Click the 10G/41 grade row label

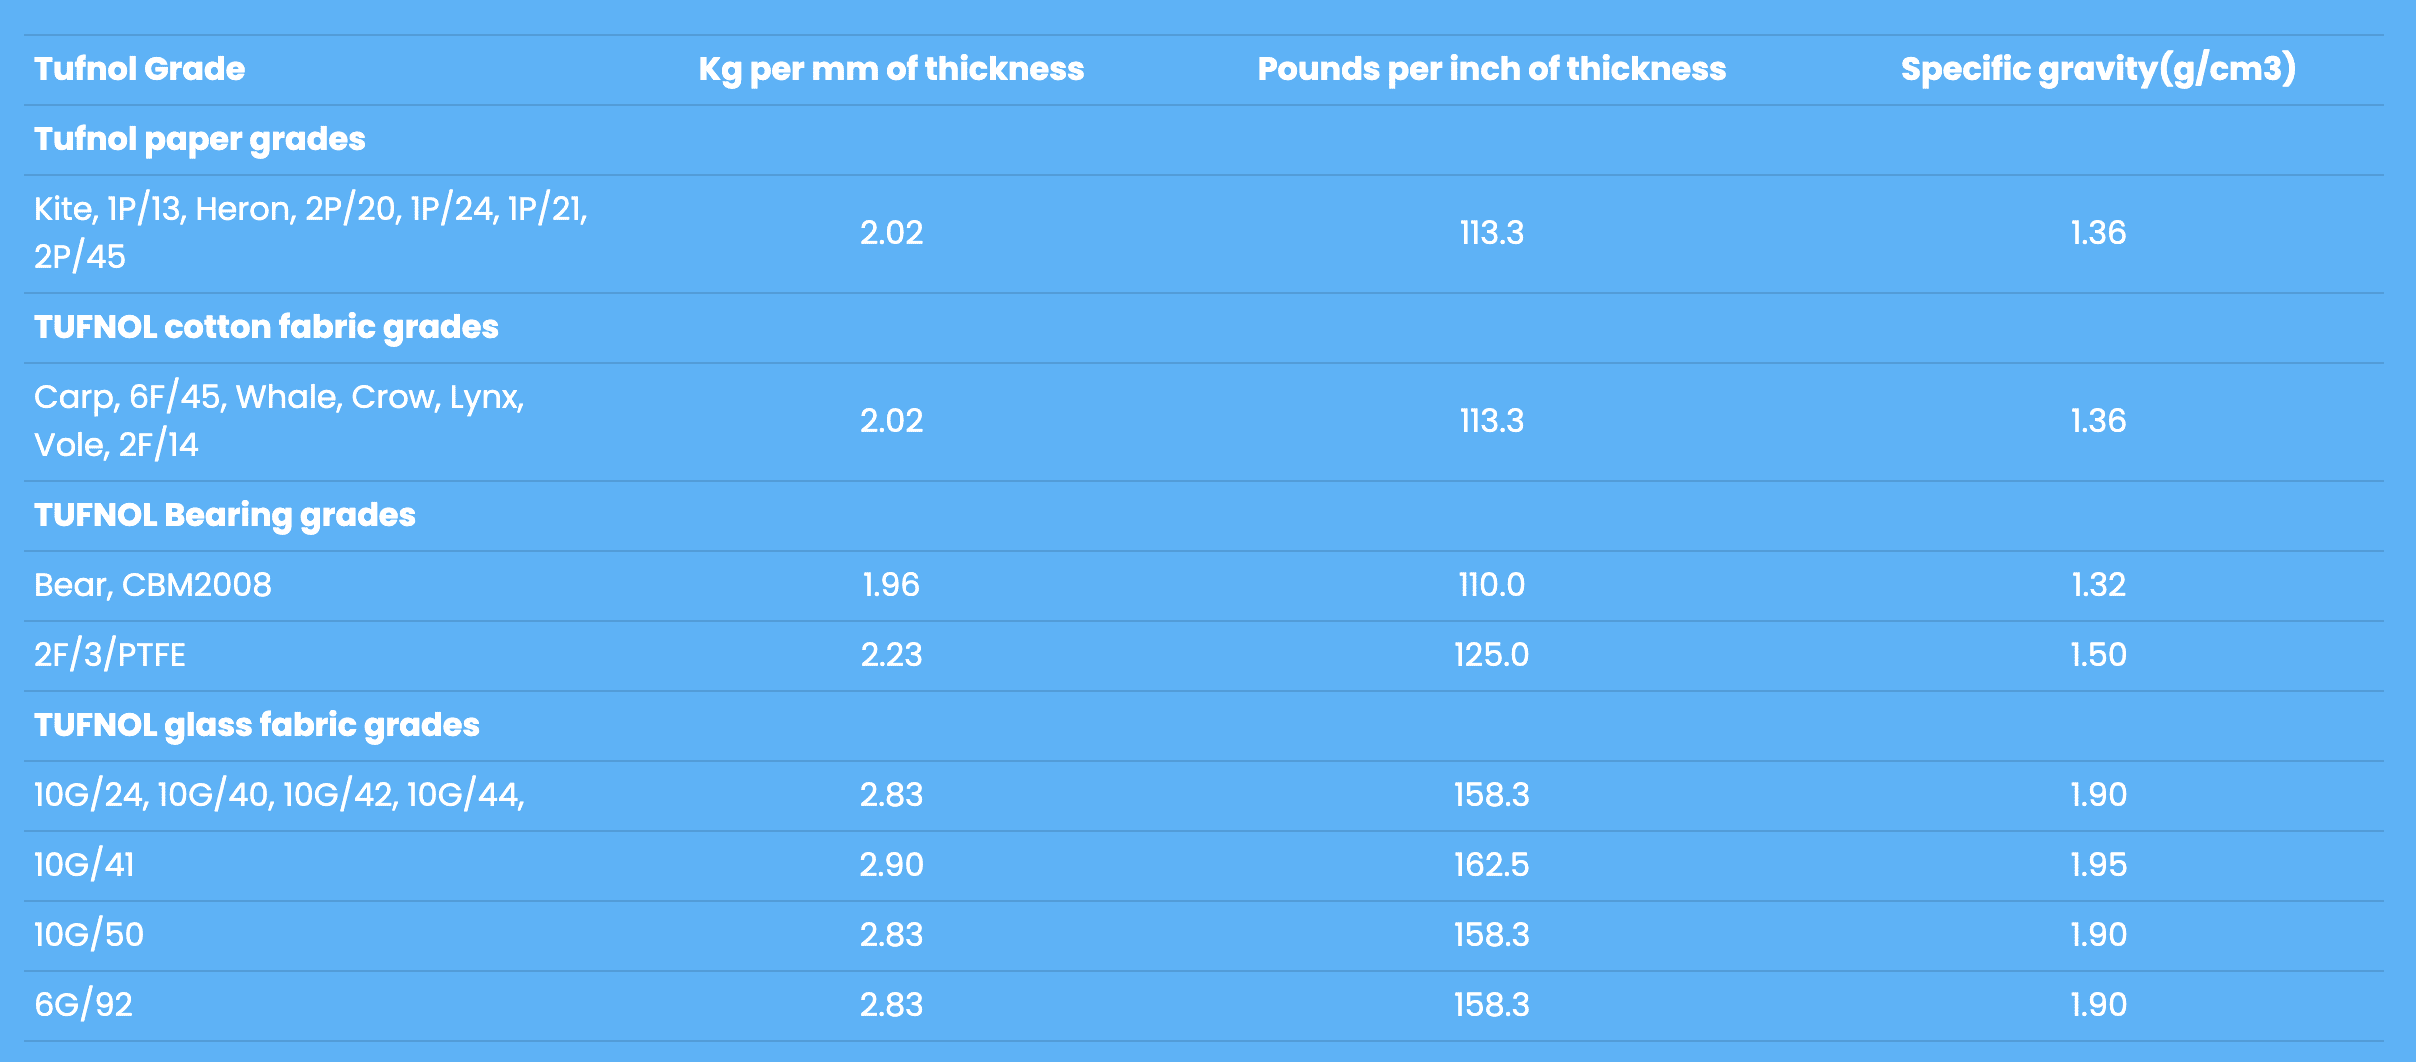point(84,865)
